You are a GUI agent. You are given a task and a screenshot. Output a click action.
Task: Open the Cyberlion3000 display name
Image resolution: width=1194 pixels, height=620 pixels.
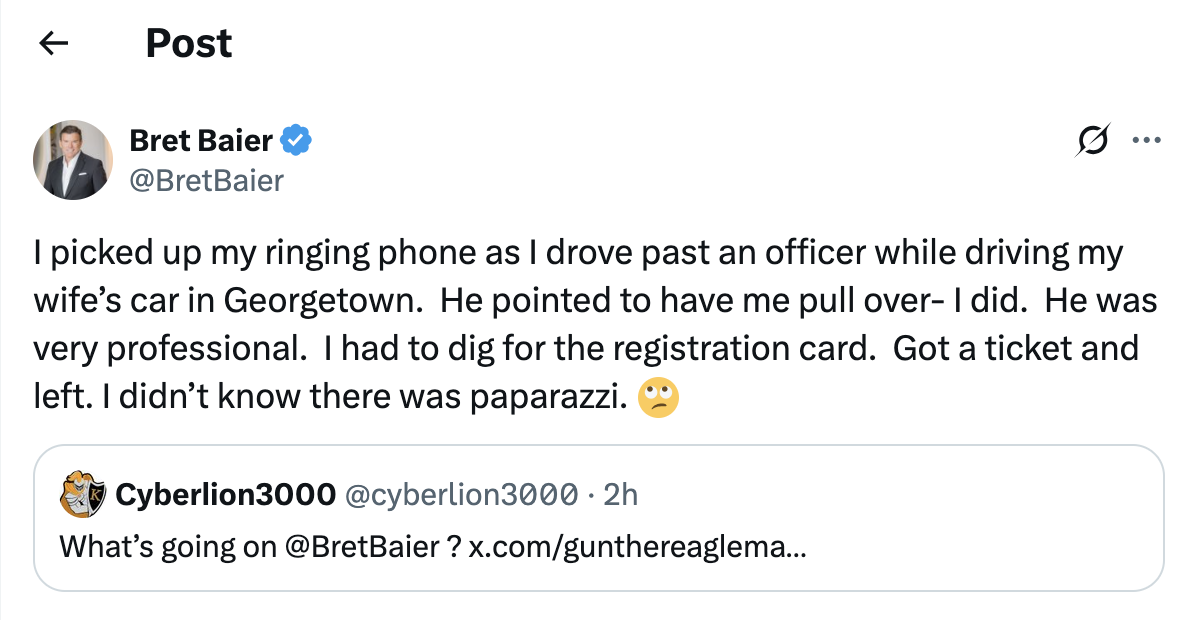click(x=226, y=494)
